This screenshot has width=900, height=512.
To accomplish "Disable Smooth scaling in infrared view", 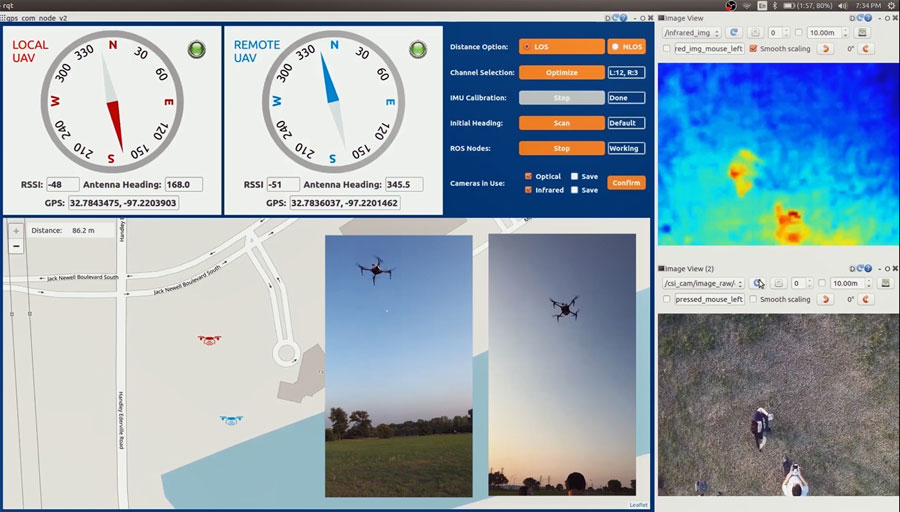I will click(x=753, y=48).
